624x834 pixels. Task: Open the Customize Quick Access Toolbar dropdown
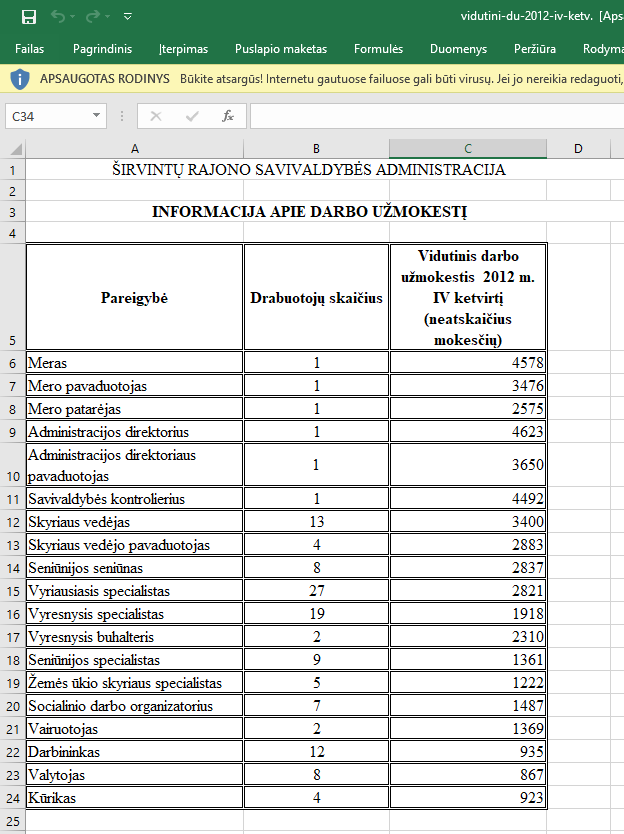coord(127,17)
